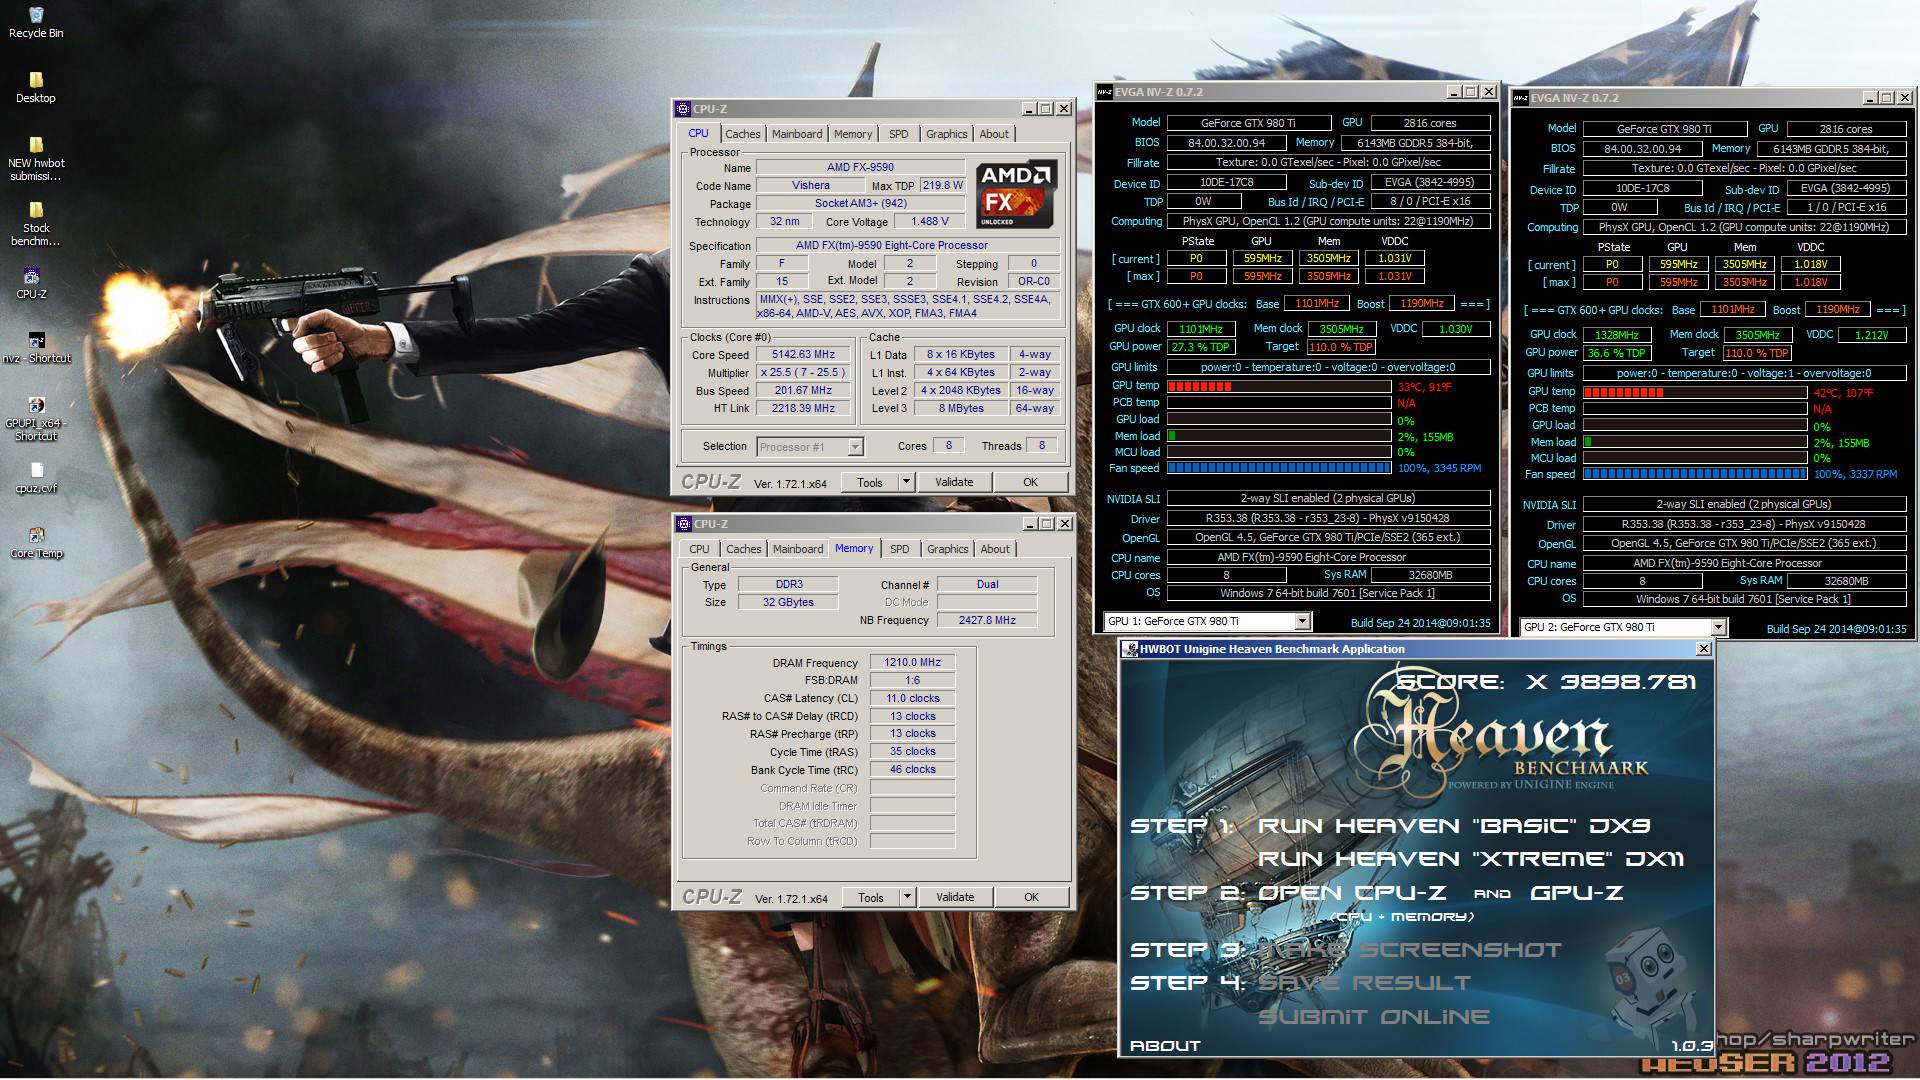The image size is (1920, 1080).
Task: Open Memory tab in upper CPU-Z window
Action: (x=853, y=134)
